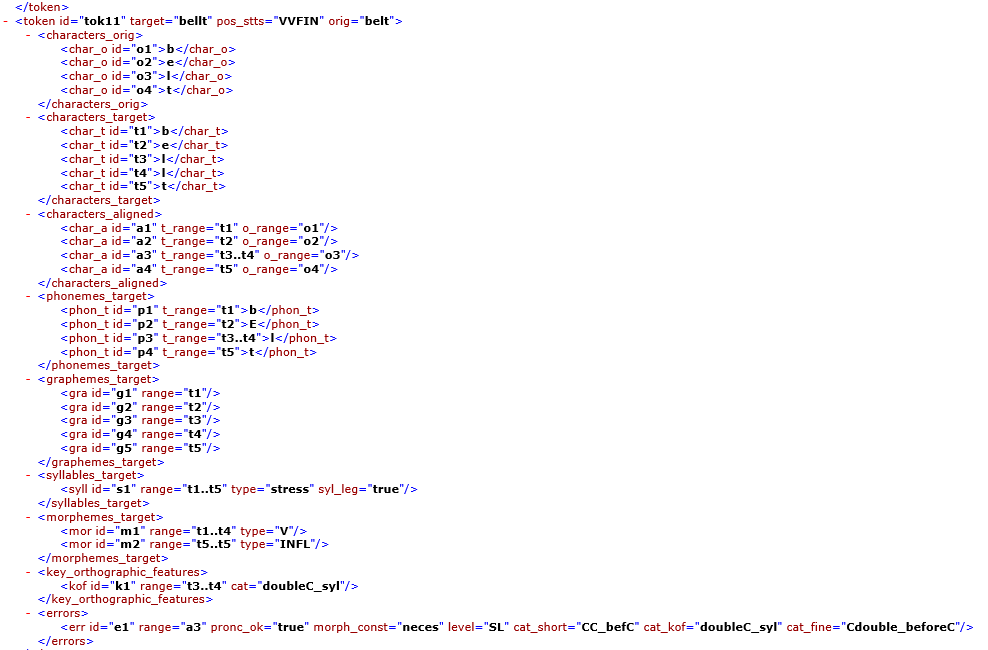Click the cat_fine value Cdouble_beforeC

(906, 627)
